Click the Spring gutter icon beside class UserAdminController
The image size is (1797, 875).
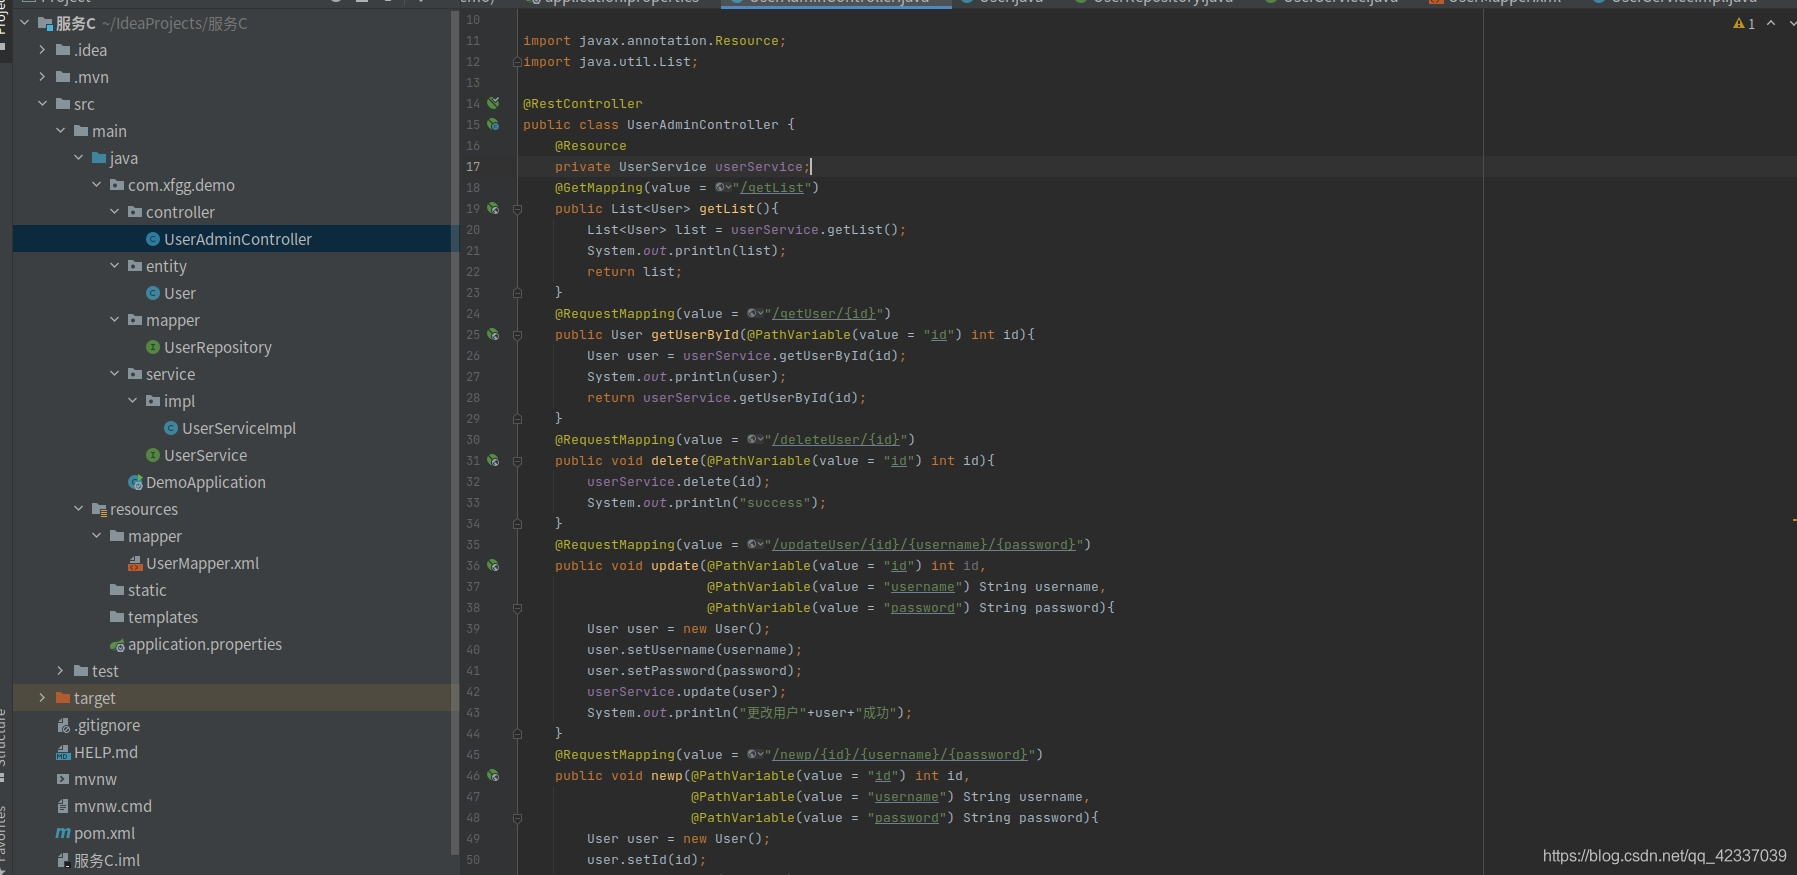coord(493,124)
